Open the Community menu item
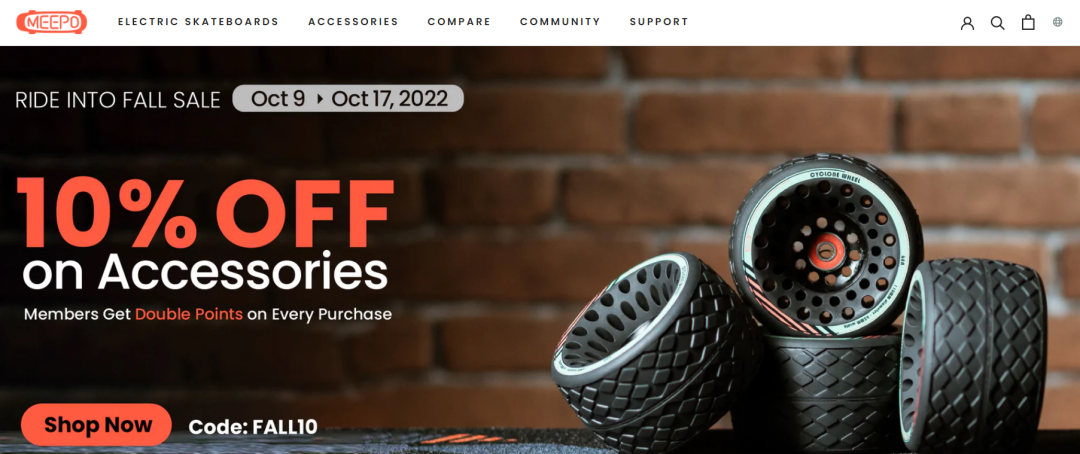The image size is (1080, 454). coord(560,22)
